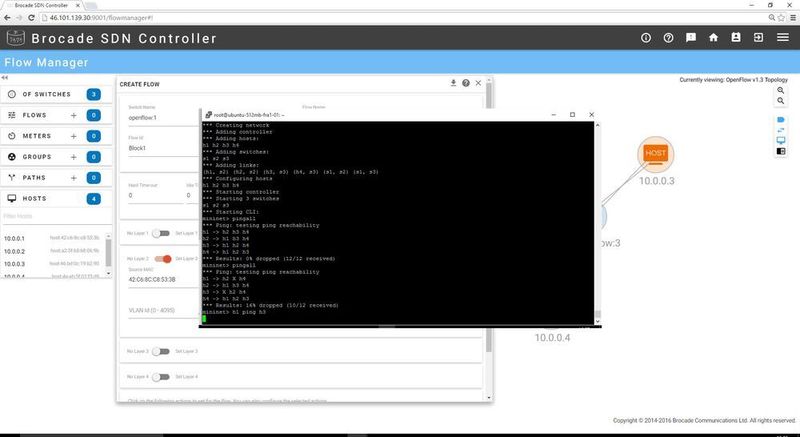Disable the Layer 2 switch
Screen dimensions: 800x437
pyautogui.click(x=163, y=259)
